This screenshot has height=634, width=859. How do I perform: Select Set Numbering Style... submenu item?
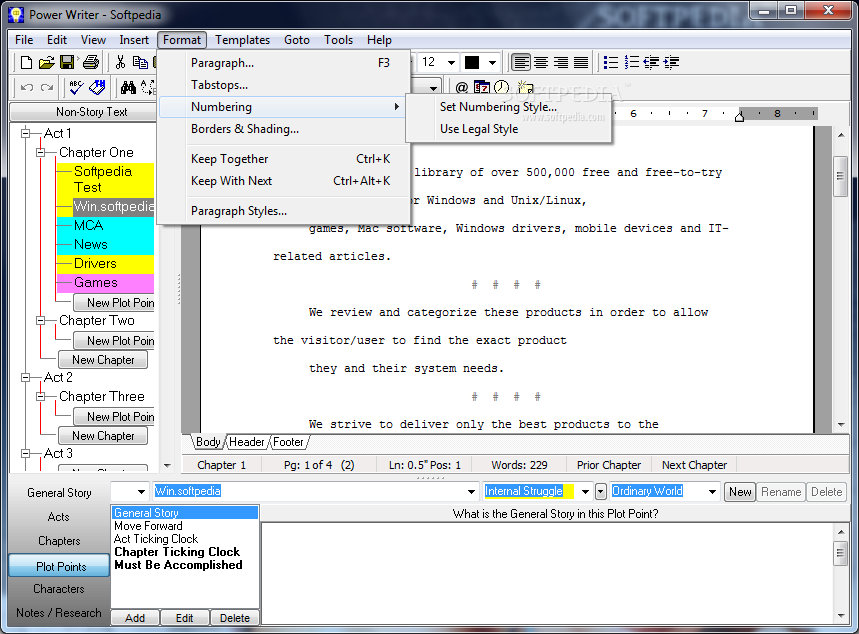pos(508,107)
